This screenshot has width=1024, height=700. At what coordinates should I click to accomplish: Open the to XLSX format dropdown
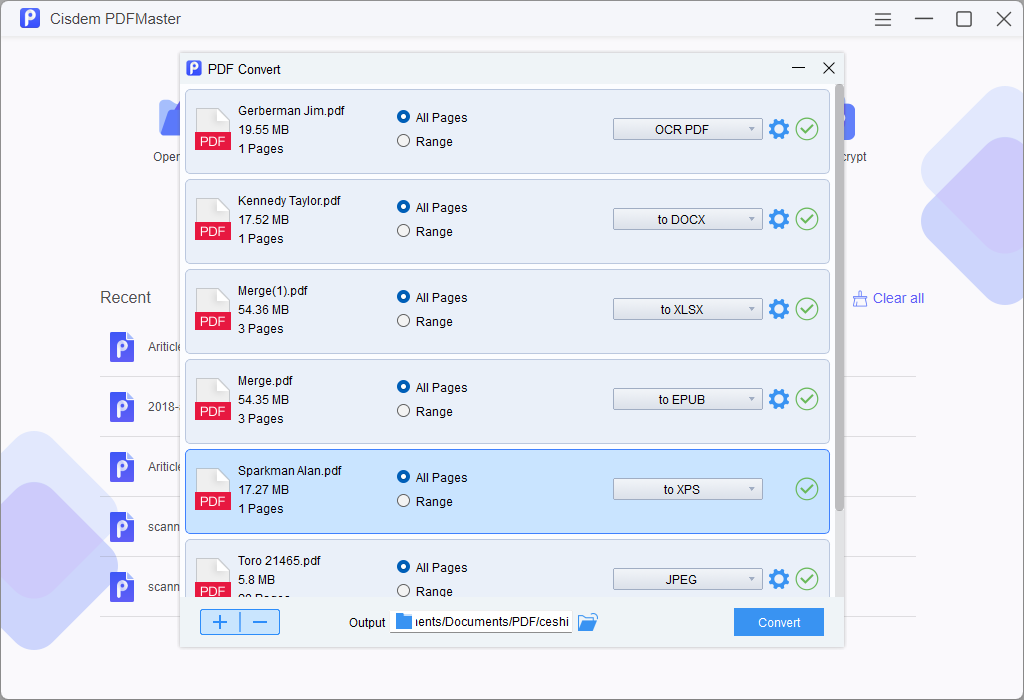pyautogui.click(x=687, y=309)
